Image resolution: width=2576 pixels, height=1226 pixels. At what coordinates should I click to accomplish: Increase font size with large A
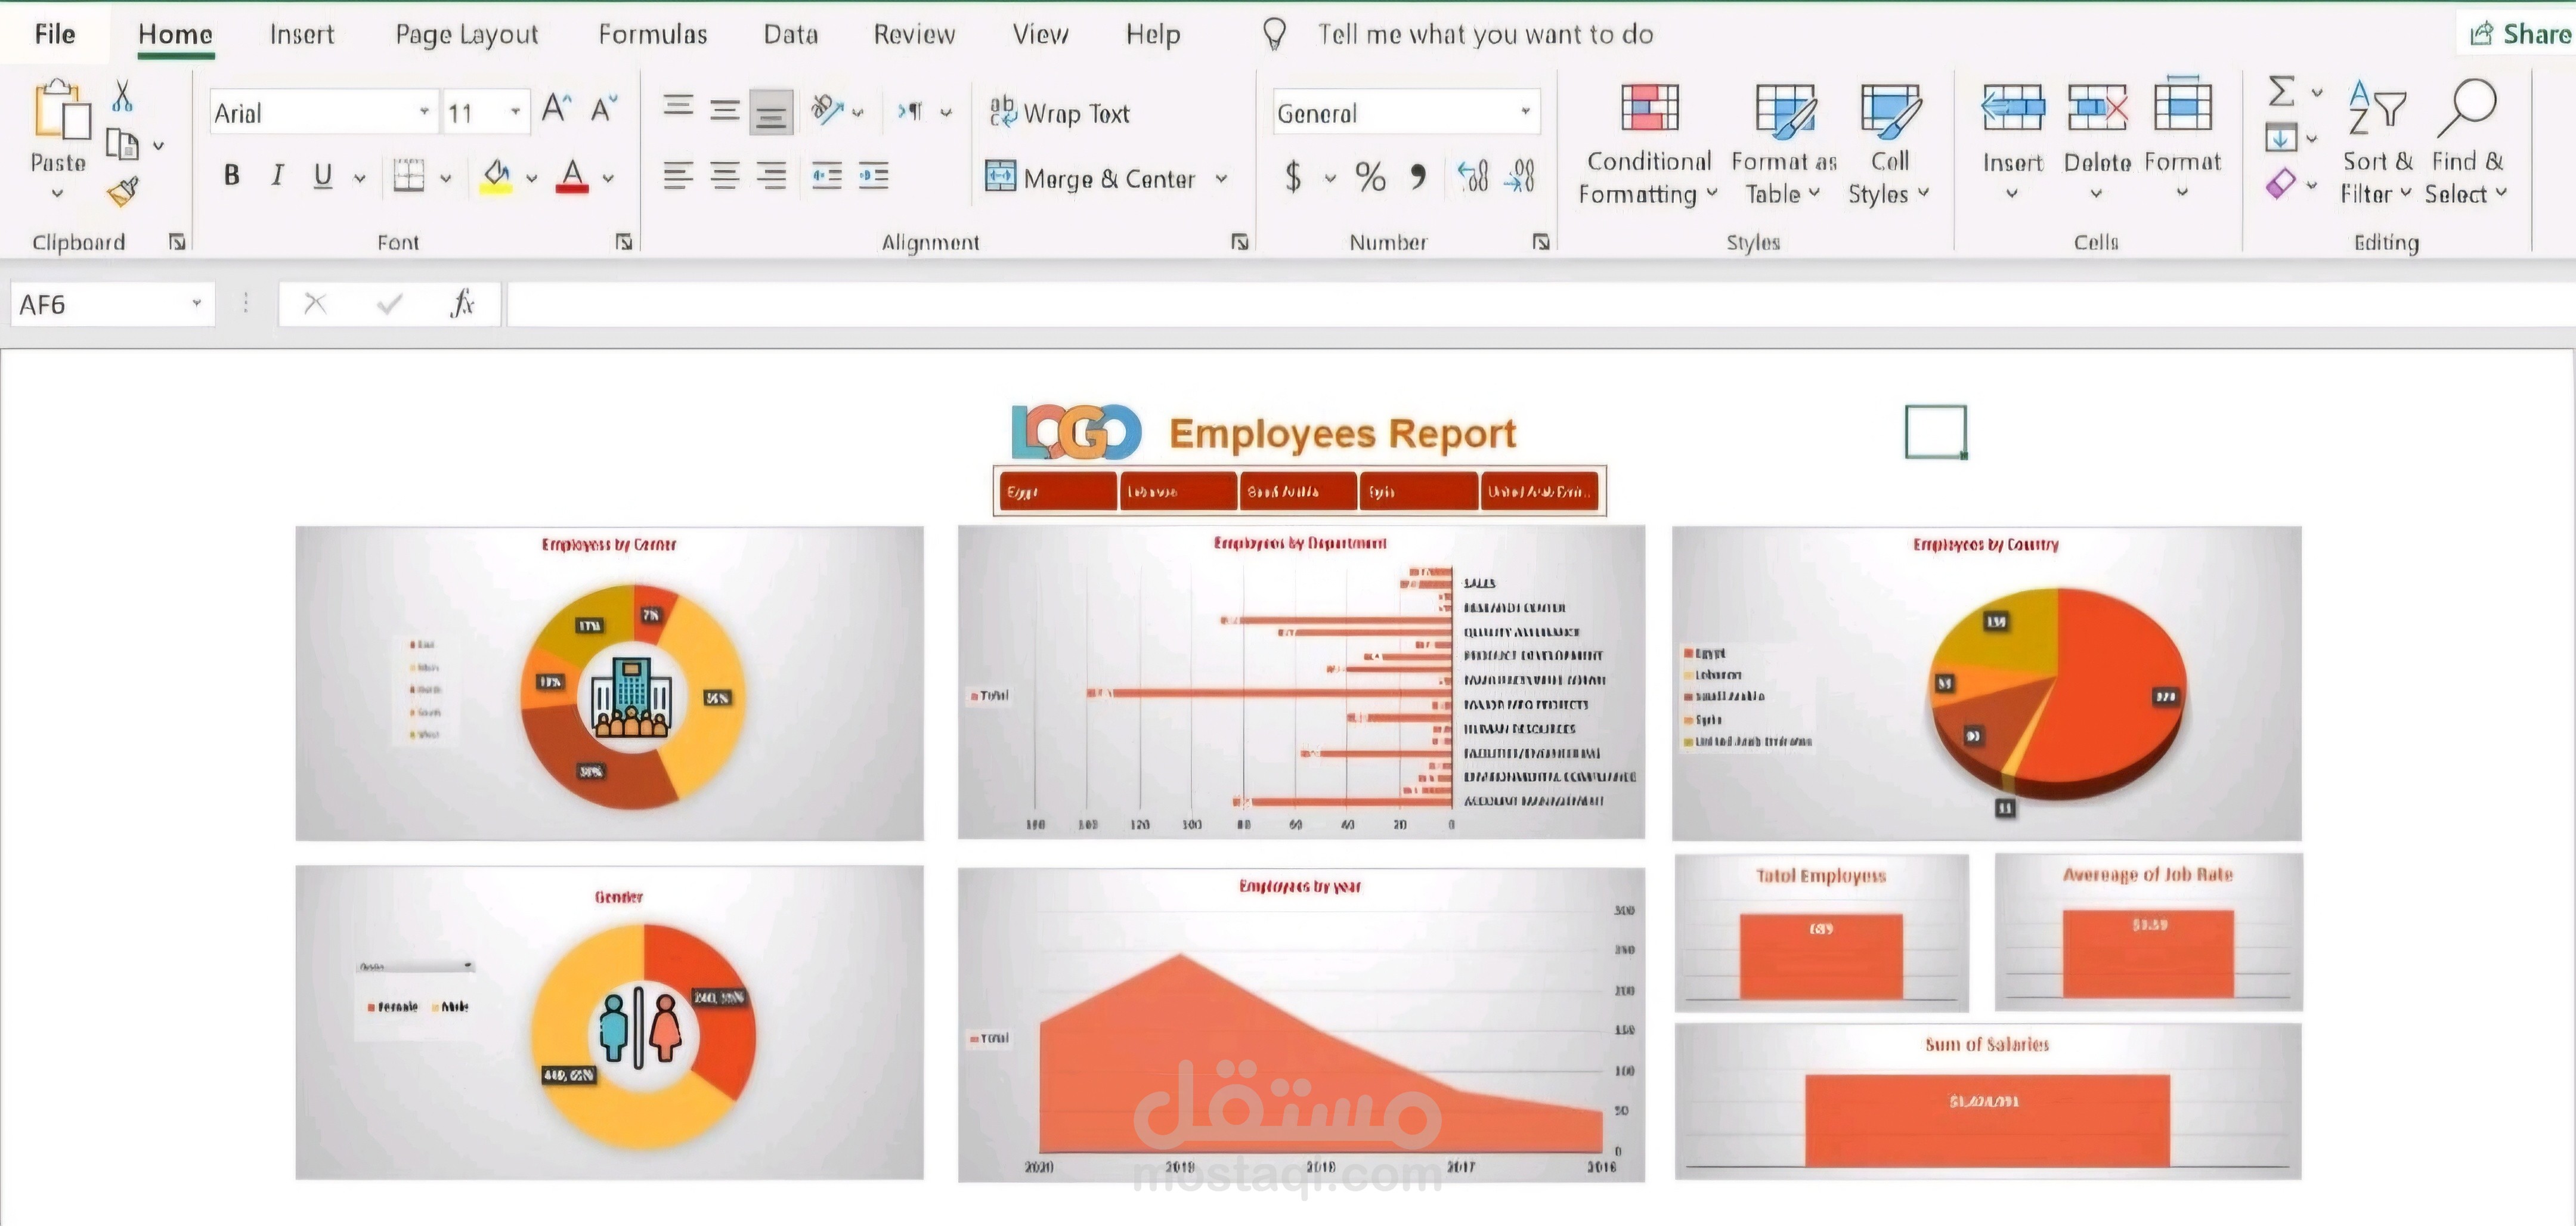pos(556,109)
